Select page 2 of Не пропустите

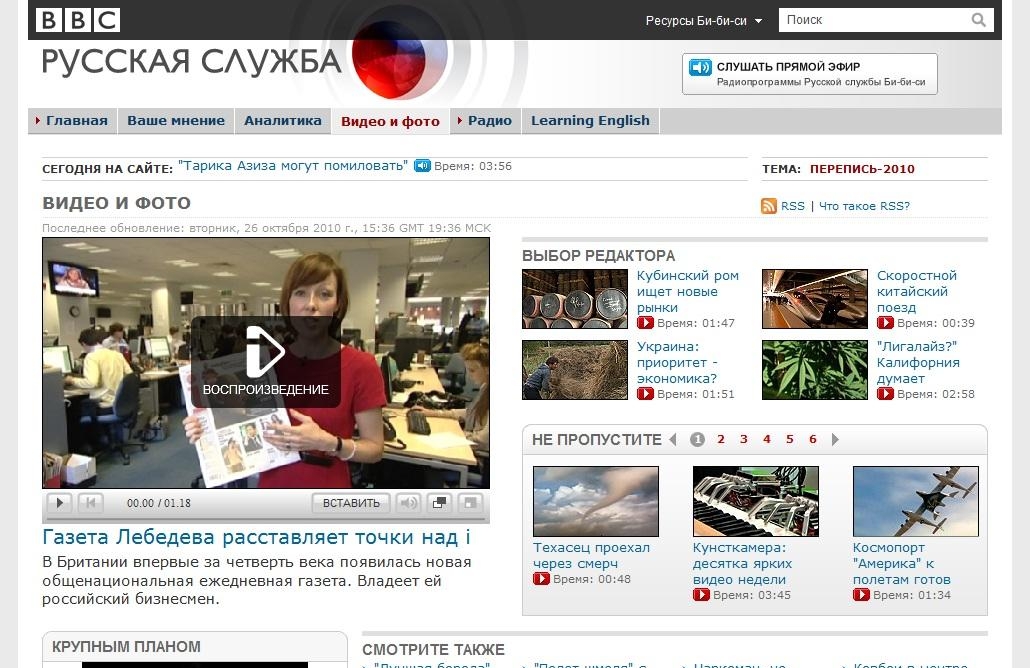[x=721, y=439]
